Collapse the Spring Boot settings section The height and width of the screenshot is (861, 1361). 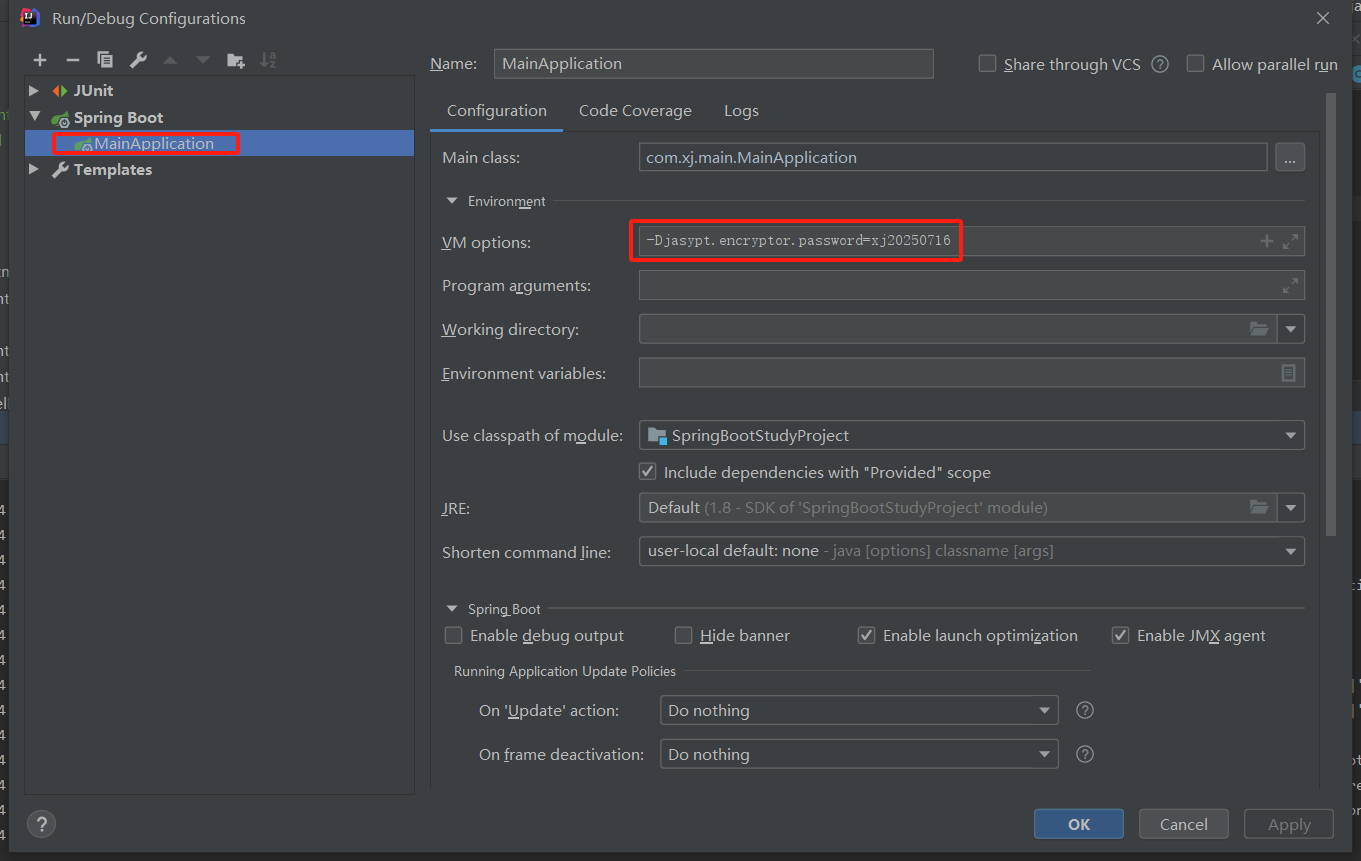pos(452,609)
